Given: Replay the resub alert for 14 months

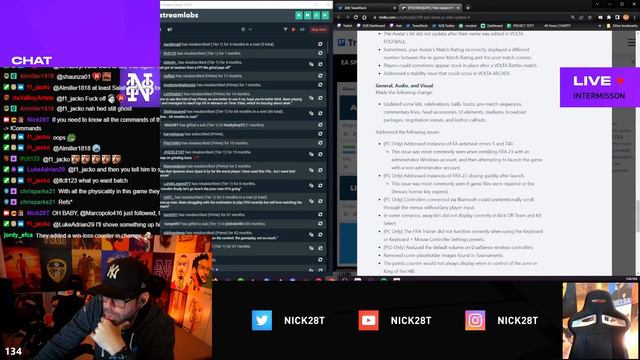Looking at the screenshot, I should tap(320, 98).
